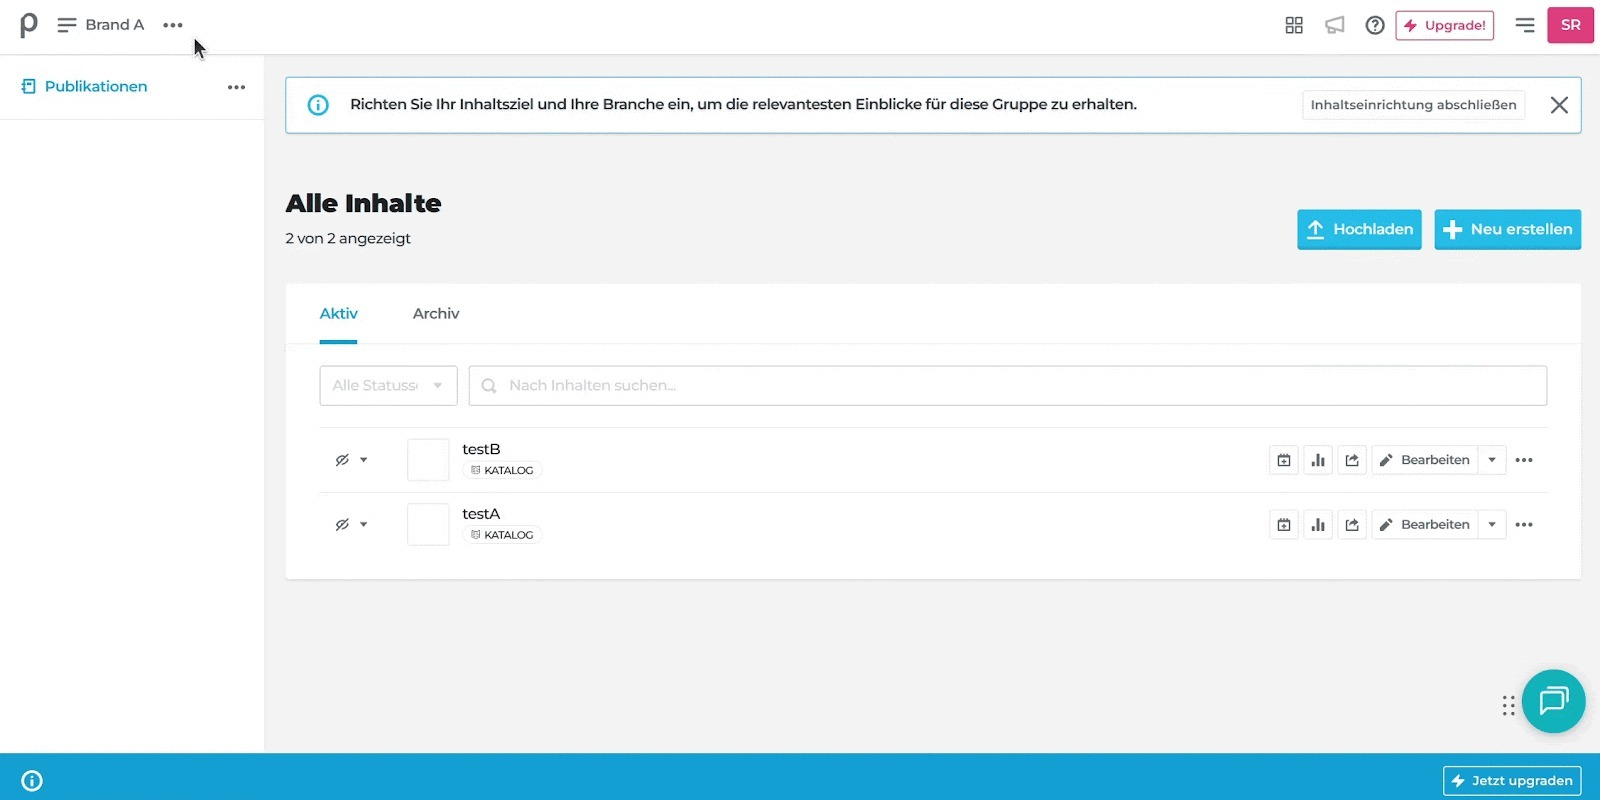
Task: Toggle visibility status of testB
Action: click(350, 460)
